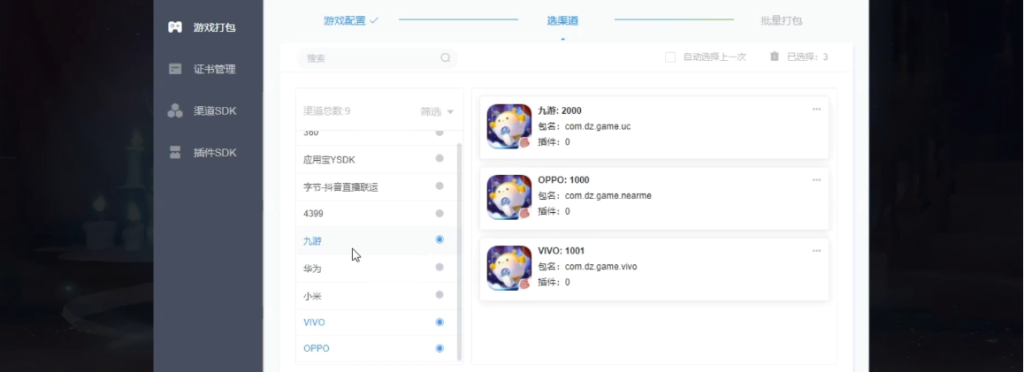Click the VIVO: 1001 card title
The height and width of the screenshot is (372, 1024).
(x=561, y=251)
